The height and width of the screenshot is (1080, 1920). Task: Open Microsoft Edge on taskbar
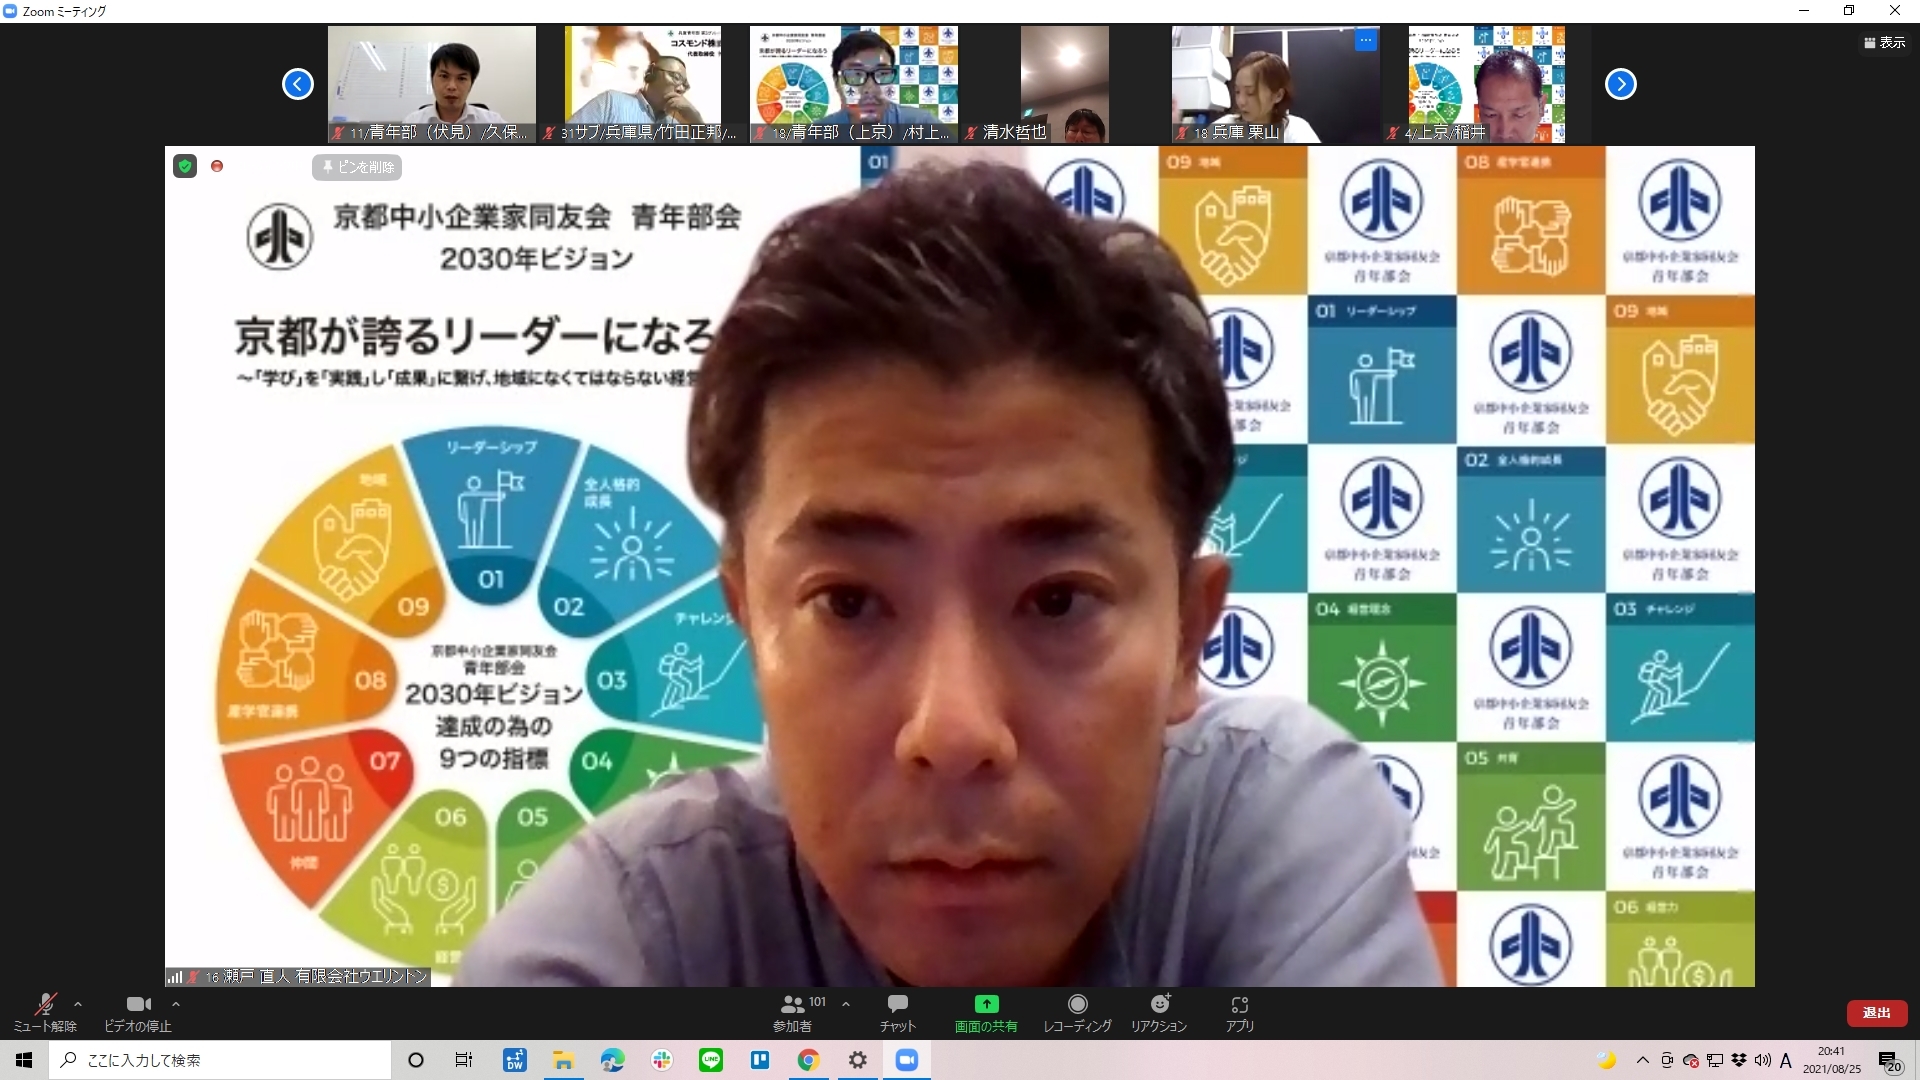pos(612,1060)
